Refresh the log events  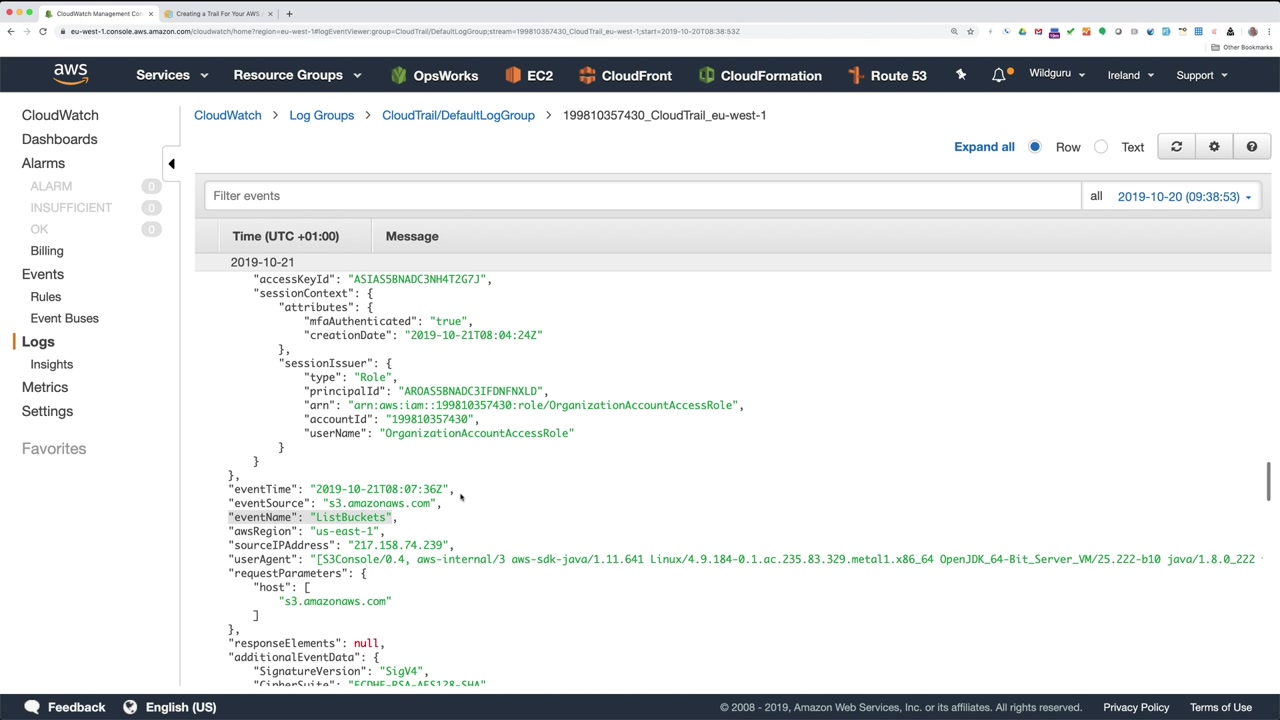tap(1176, 147)
